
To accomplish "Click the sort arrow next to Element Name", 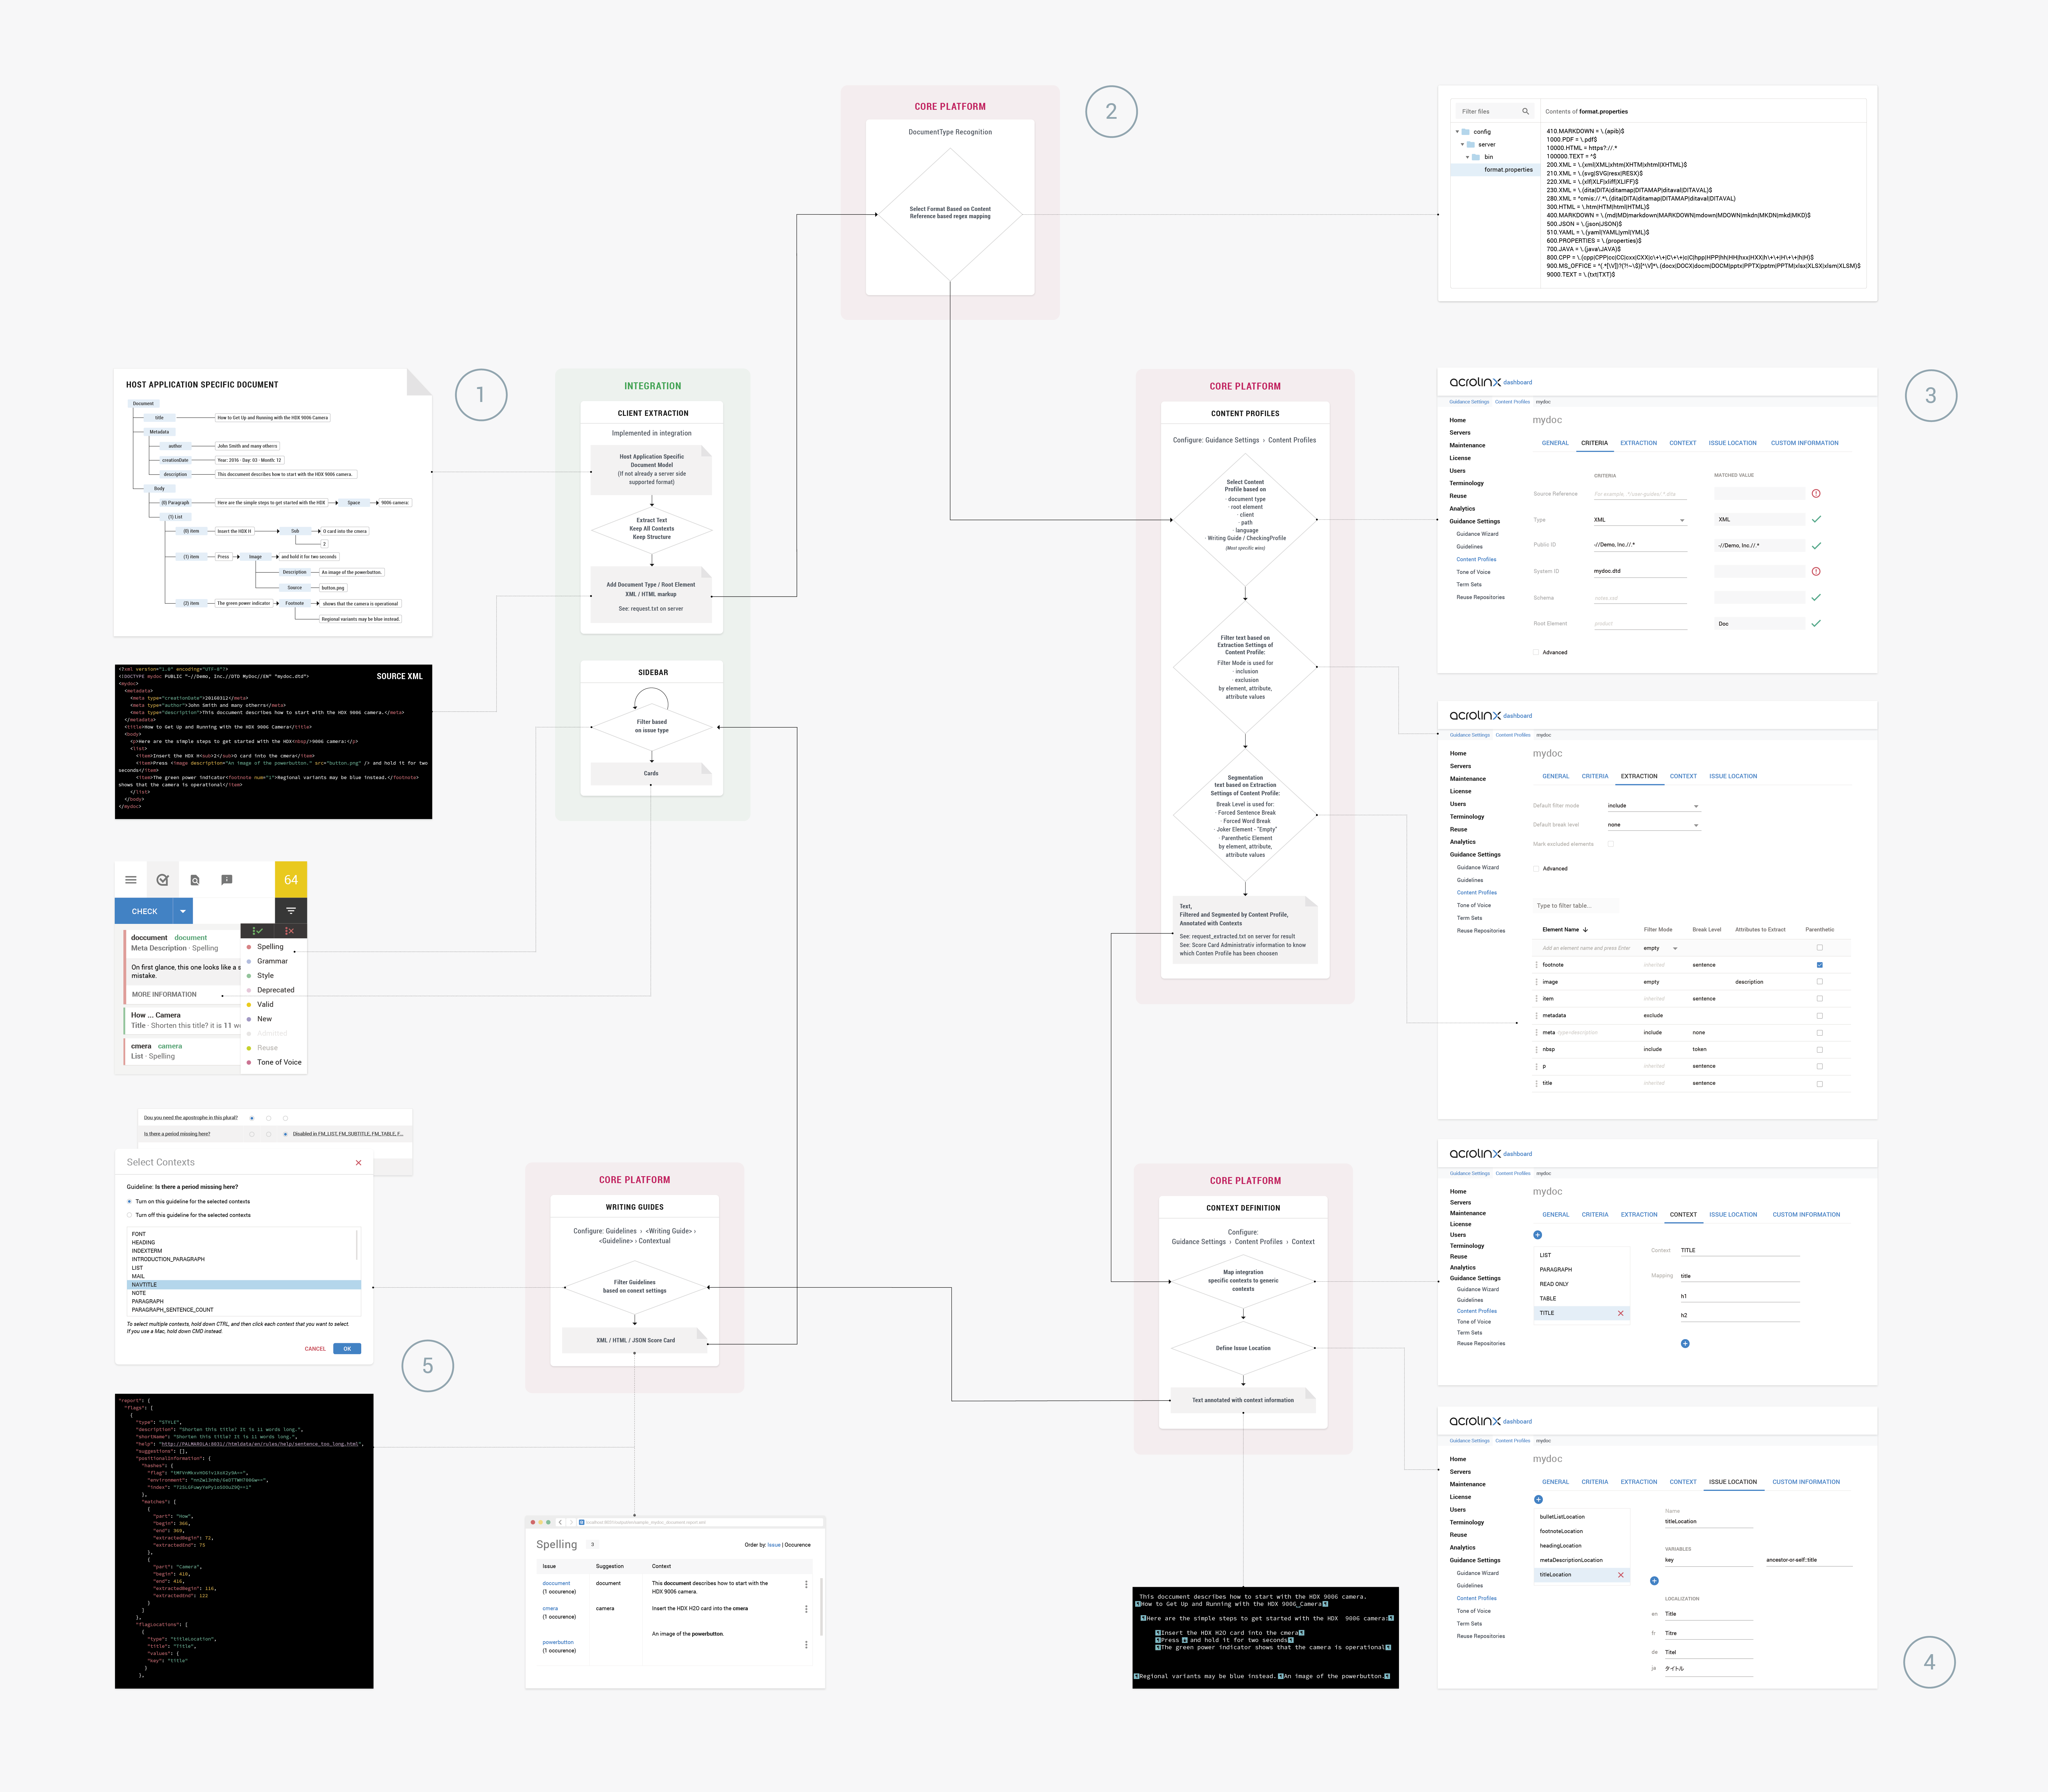I will click(x=1586, y=930).
